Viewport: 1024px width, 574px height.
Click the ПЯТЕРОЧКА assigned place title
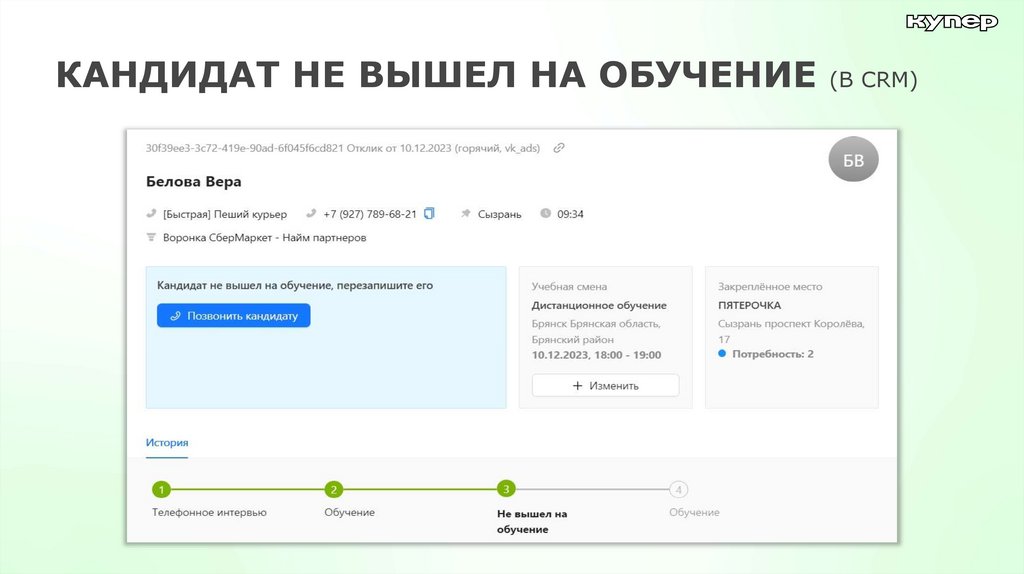[749, 305]
